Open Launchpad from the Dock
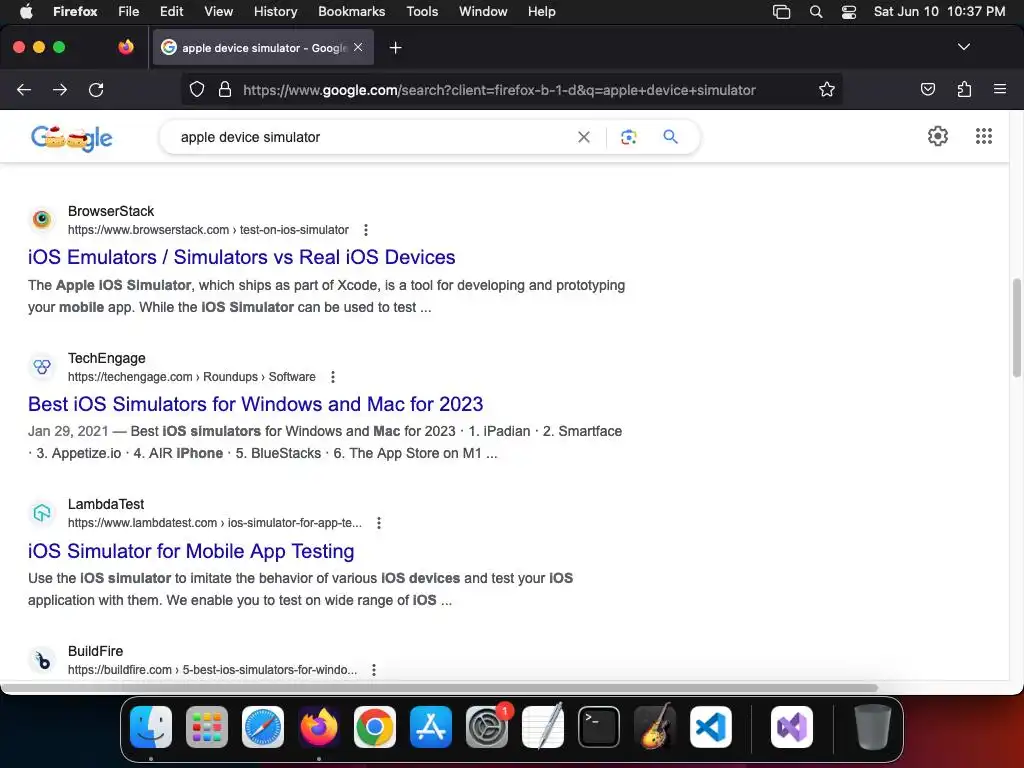This screenshot has height=768, width=1024. (207, 727)
